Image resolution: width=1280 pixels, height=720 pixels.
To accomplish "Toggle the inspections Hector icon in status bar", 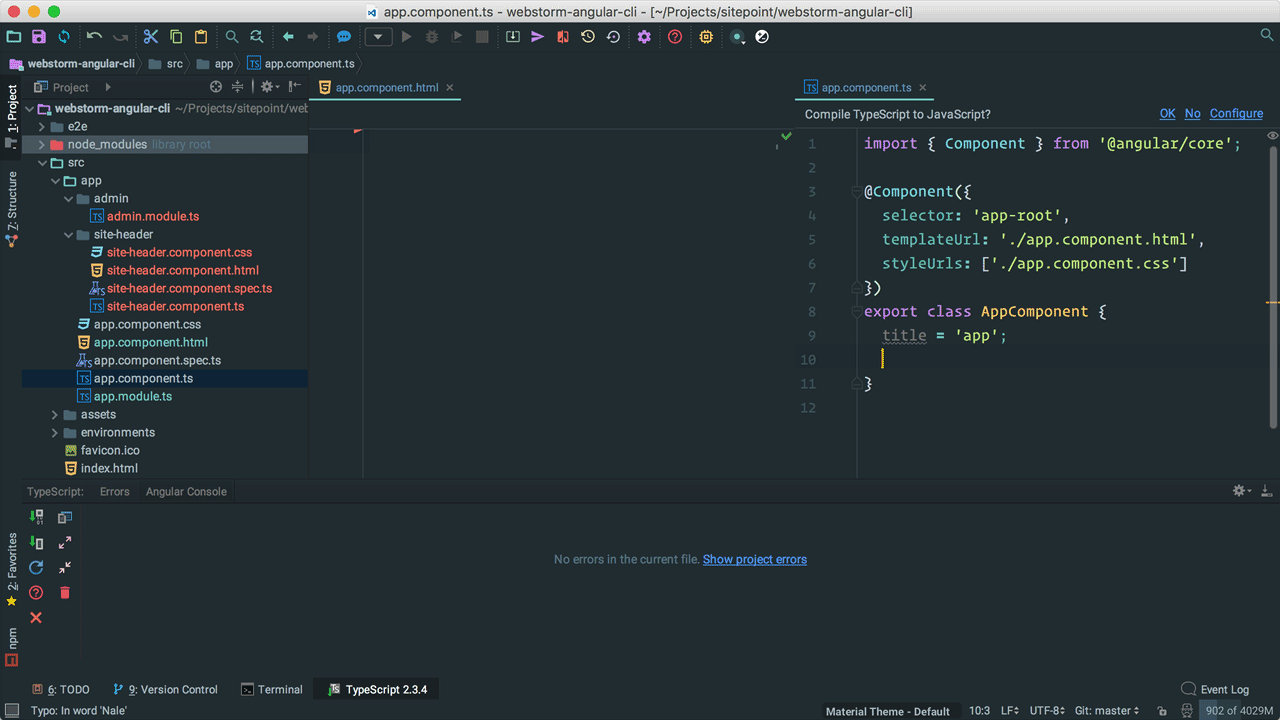I will [x=1184, y=711].
